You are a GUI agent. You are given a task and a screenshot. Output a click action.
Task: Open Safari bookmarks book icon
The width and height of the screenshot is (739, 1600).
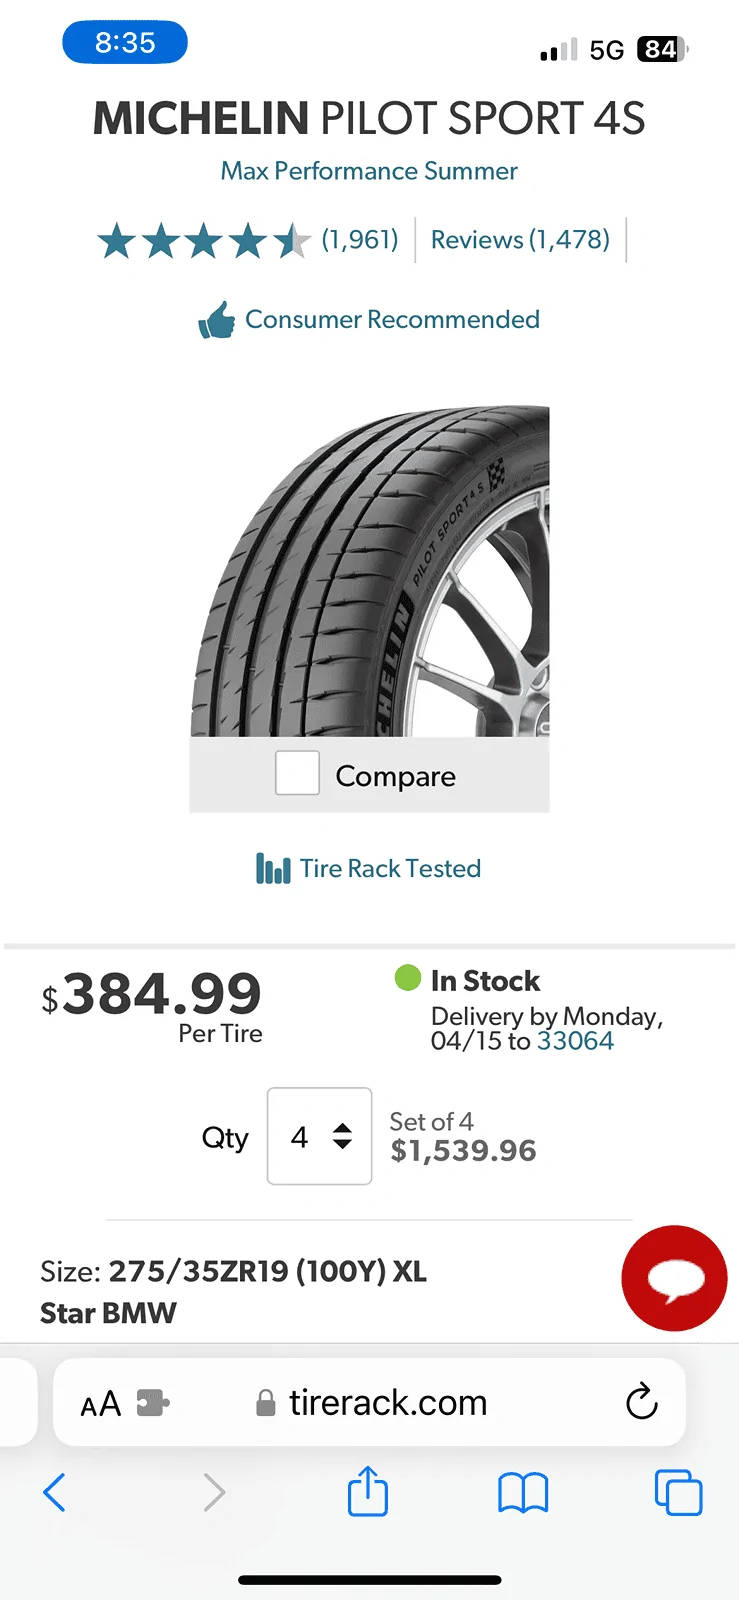522,1493
